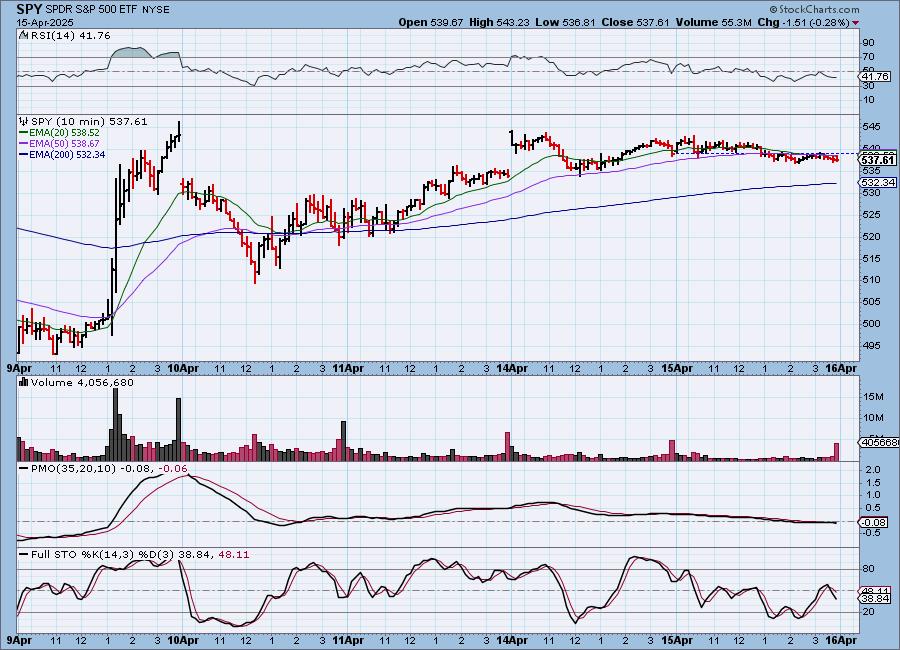This screenshot has height=650, width=900.
Task: Click the RSI(14) line icon
Action: (x=24, y=35)
